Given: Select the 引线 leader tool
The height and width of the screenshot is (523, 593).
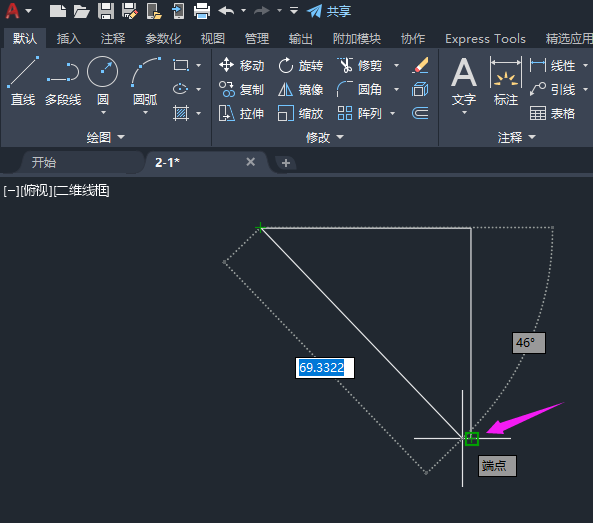Looking at the screenshot, I should [x=553, y=90].
